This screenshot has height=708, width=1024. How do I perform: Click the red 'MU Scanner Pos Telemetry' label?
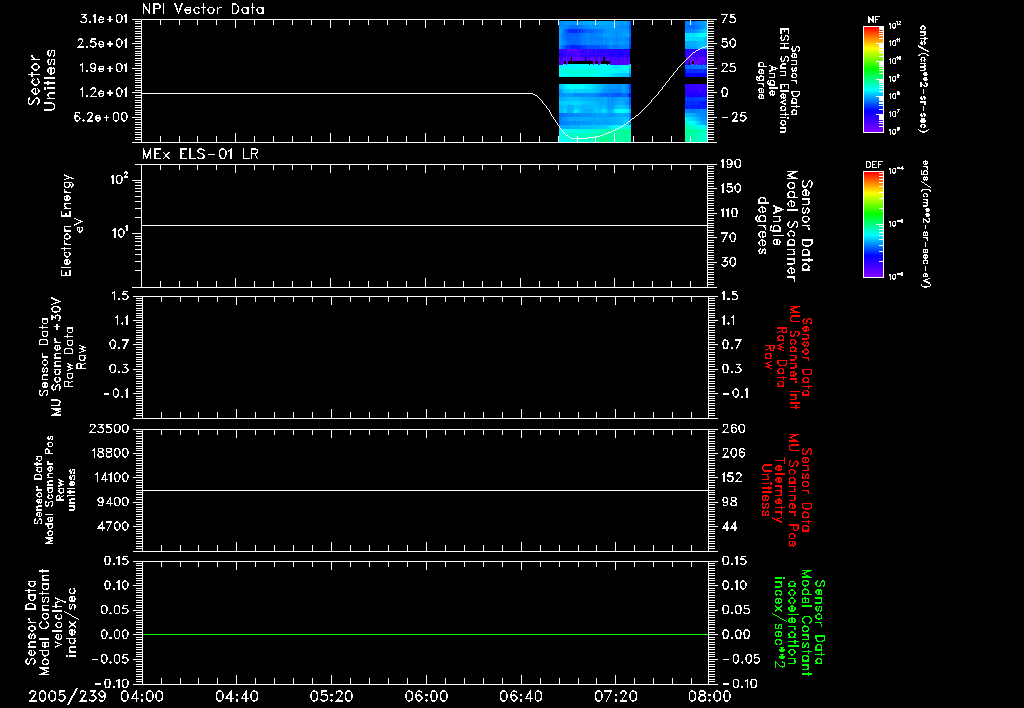pyautogui.click(x=787, y=490)
